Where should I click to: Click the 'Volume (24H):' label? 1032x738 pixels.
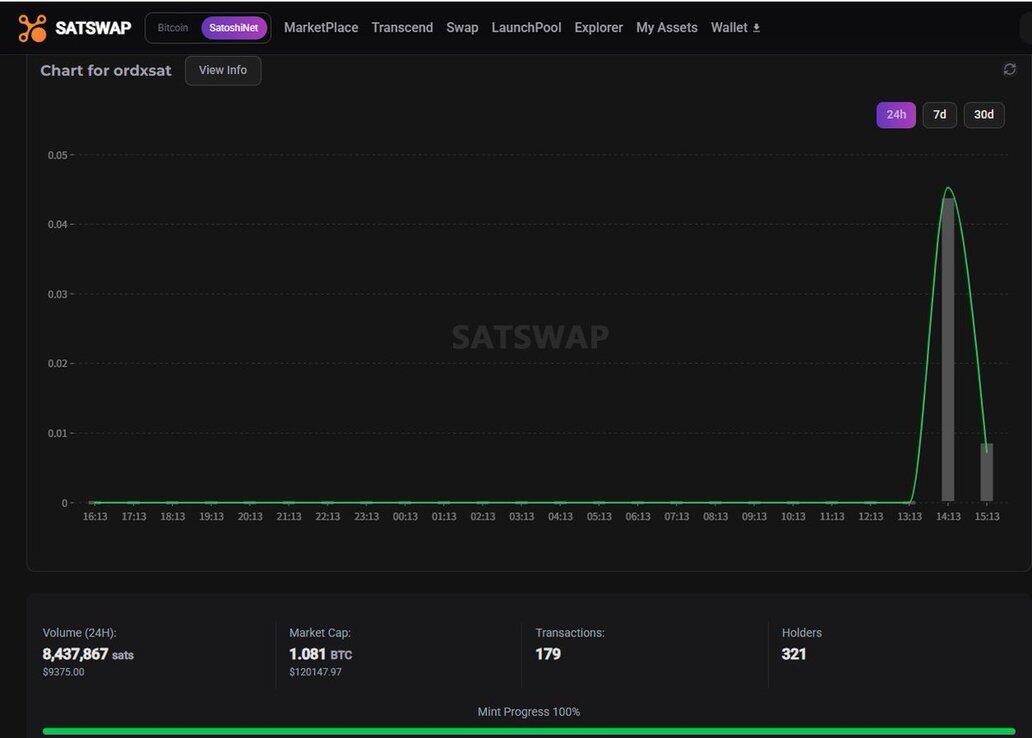[x=80, y=633]
